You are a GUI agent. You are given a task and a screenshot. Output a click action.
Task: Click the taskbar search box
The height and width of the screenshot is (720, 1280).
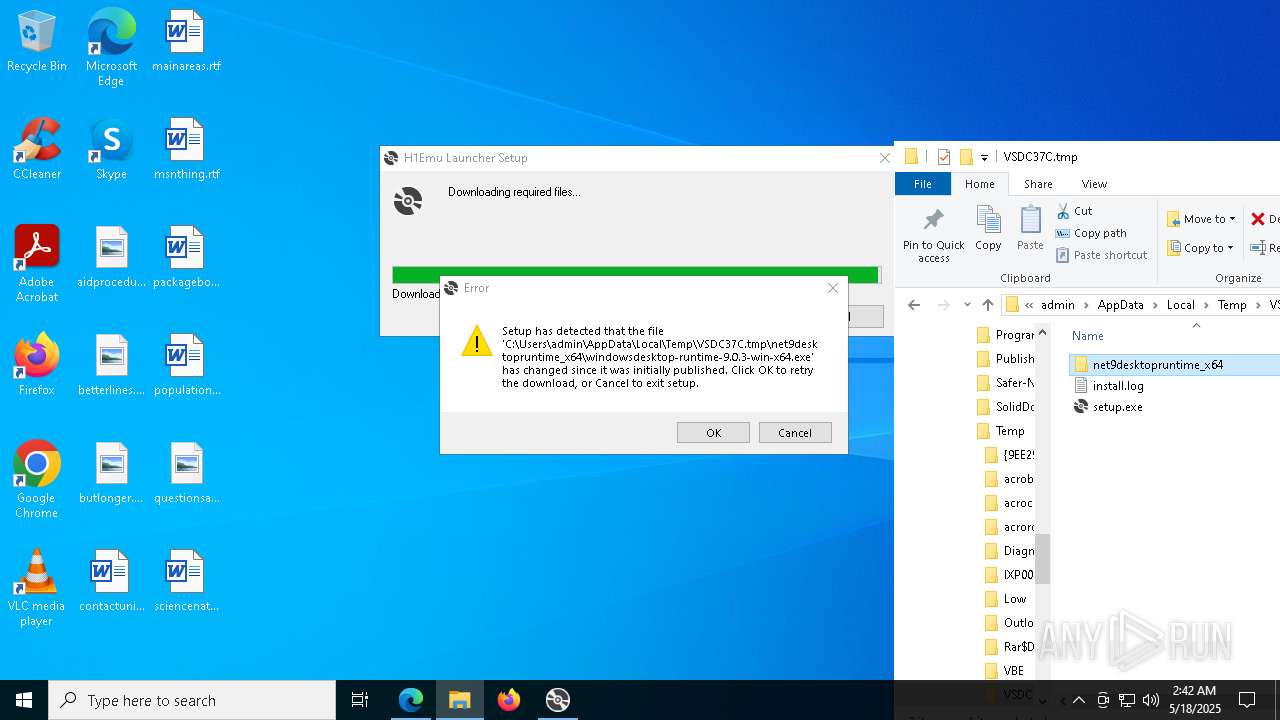point(192,700)
